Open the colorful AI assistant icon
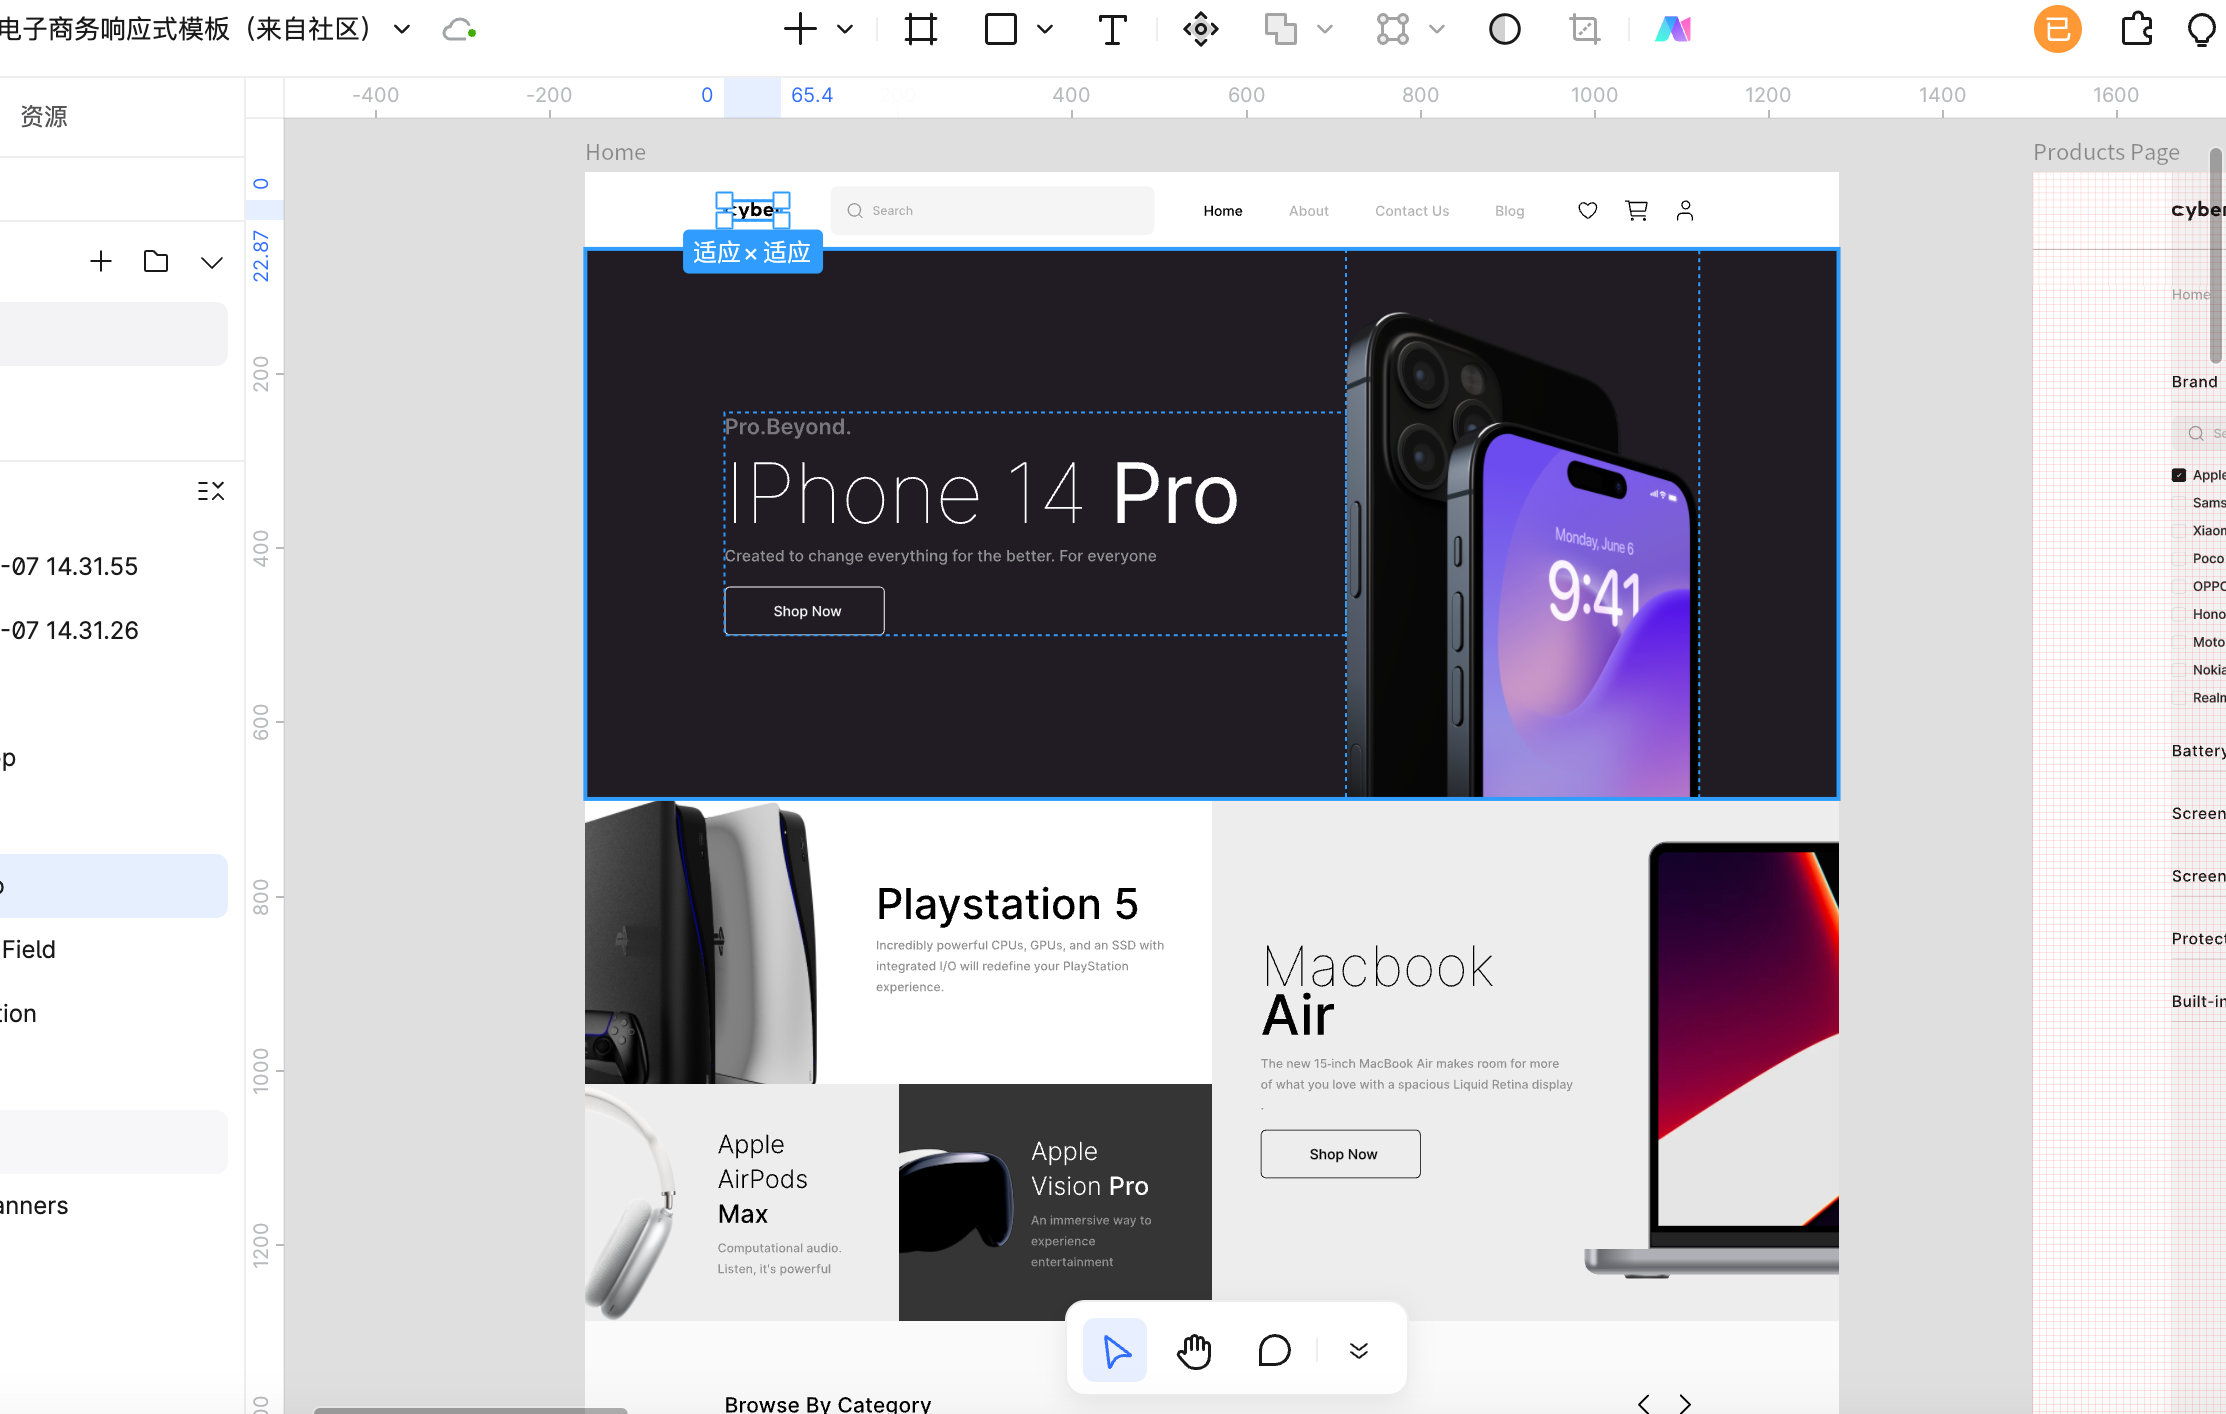The width and height of the screenshot is (2226, 1414). tap(1673, 29)
